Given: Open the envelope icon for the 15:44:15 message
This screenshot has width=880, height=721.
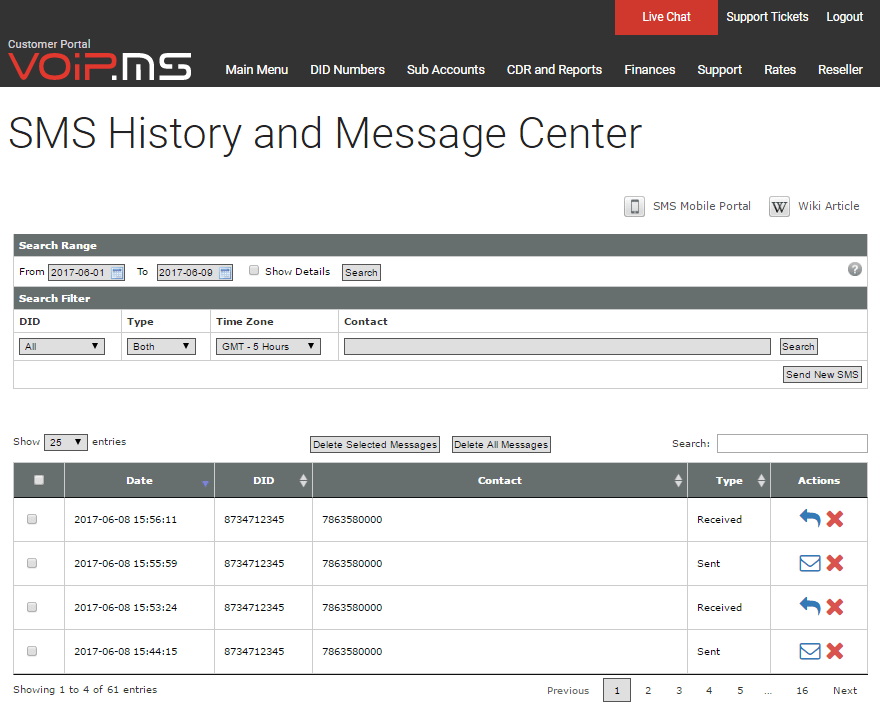Looking at the screenshot, I should (809, 650).
